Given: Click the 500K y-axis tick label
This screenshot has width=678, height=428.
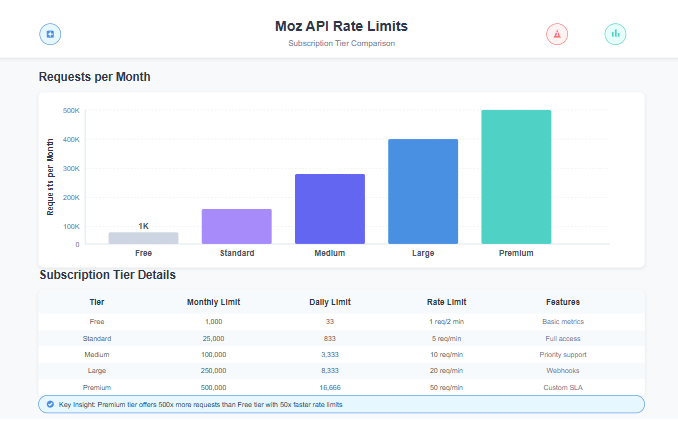Looking at the screenshot, I should click(71, 111).
